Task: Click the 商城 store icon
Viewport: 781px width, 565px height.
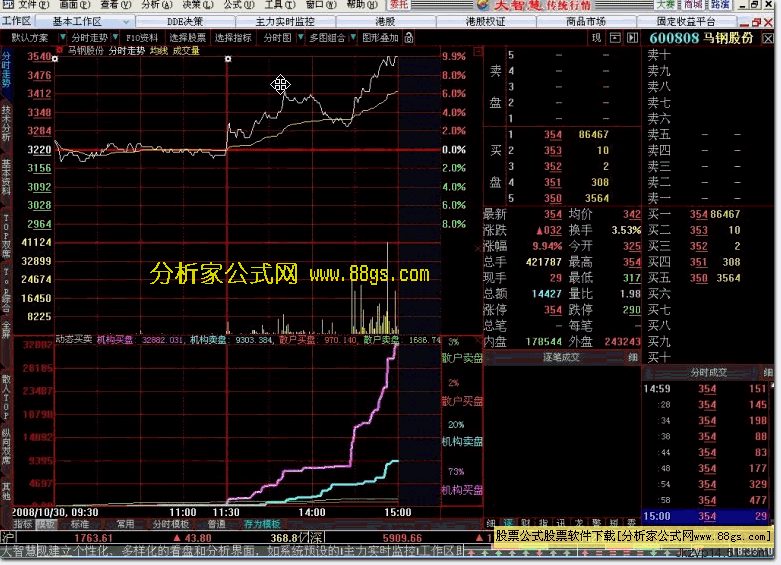Action: tap(693, 5)
